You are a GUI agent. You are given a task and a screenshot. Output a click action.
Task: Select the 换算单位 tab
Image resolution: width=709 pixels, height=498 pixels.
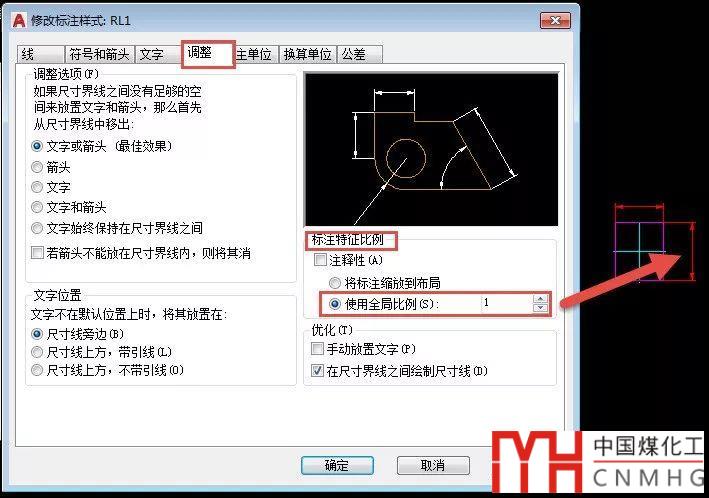[x=307, y=54]
